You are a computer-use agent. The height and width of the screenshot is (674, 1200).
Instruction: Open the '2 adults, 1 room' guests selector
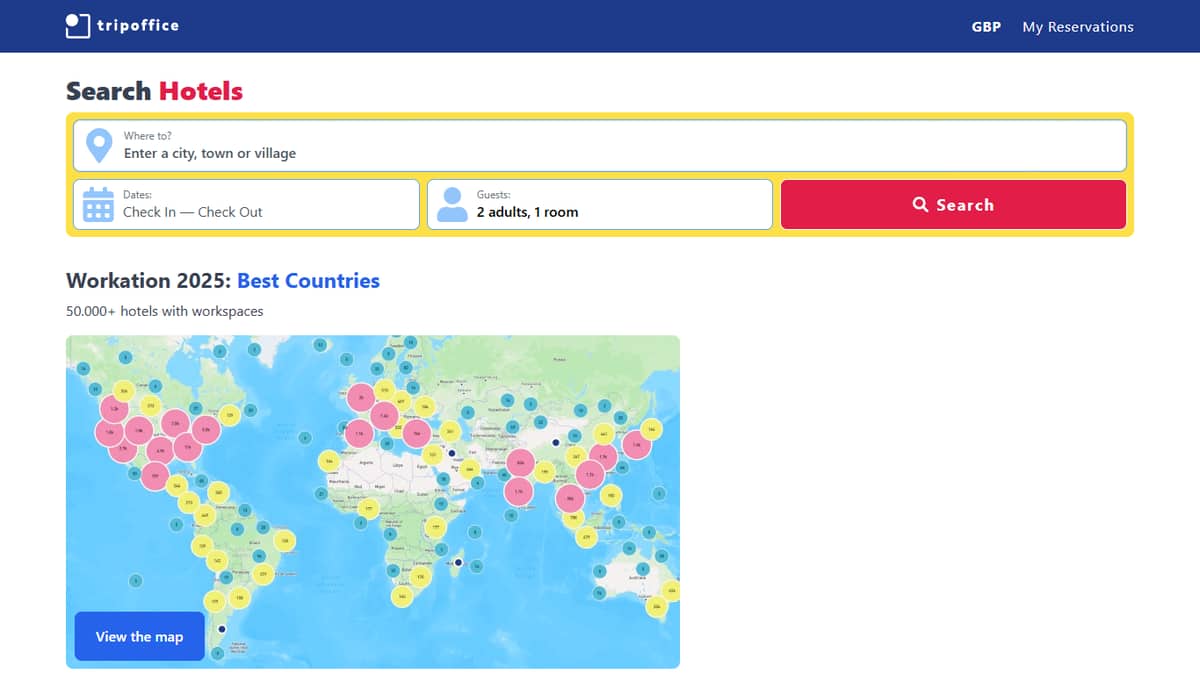[600, 204]
